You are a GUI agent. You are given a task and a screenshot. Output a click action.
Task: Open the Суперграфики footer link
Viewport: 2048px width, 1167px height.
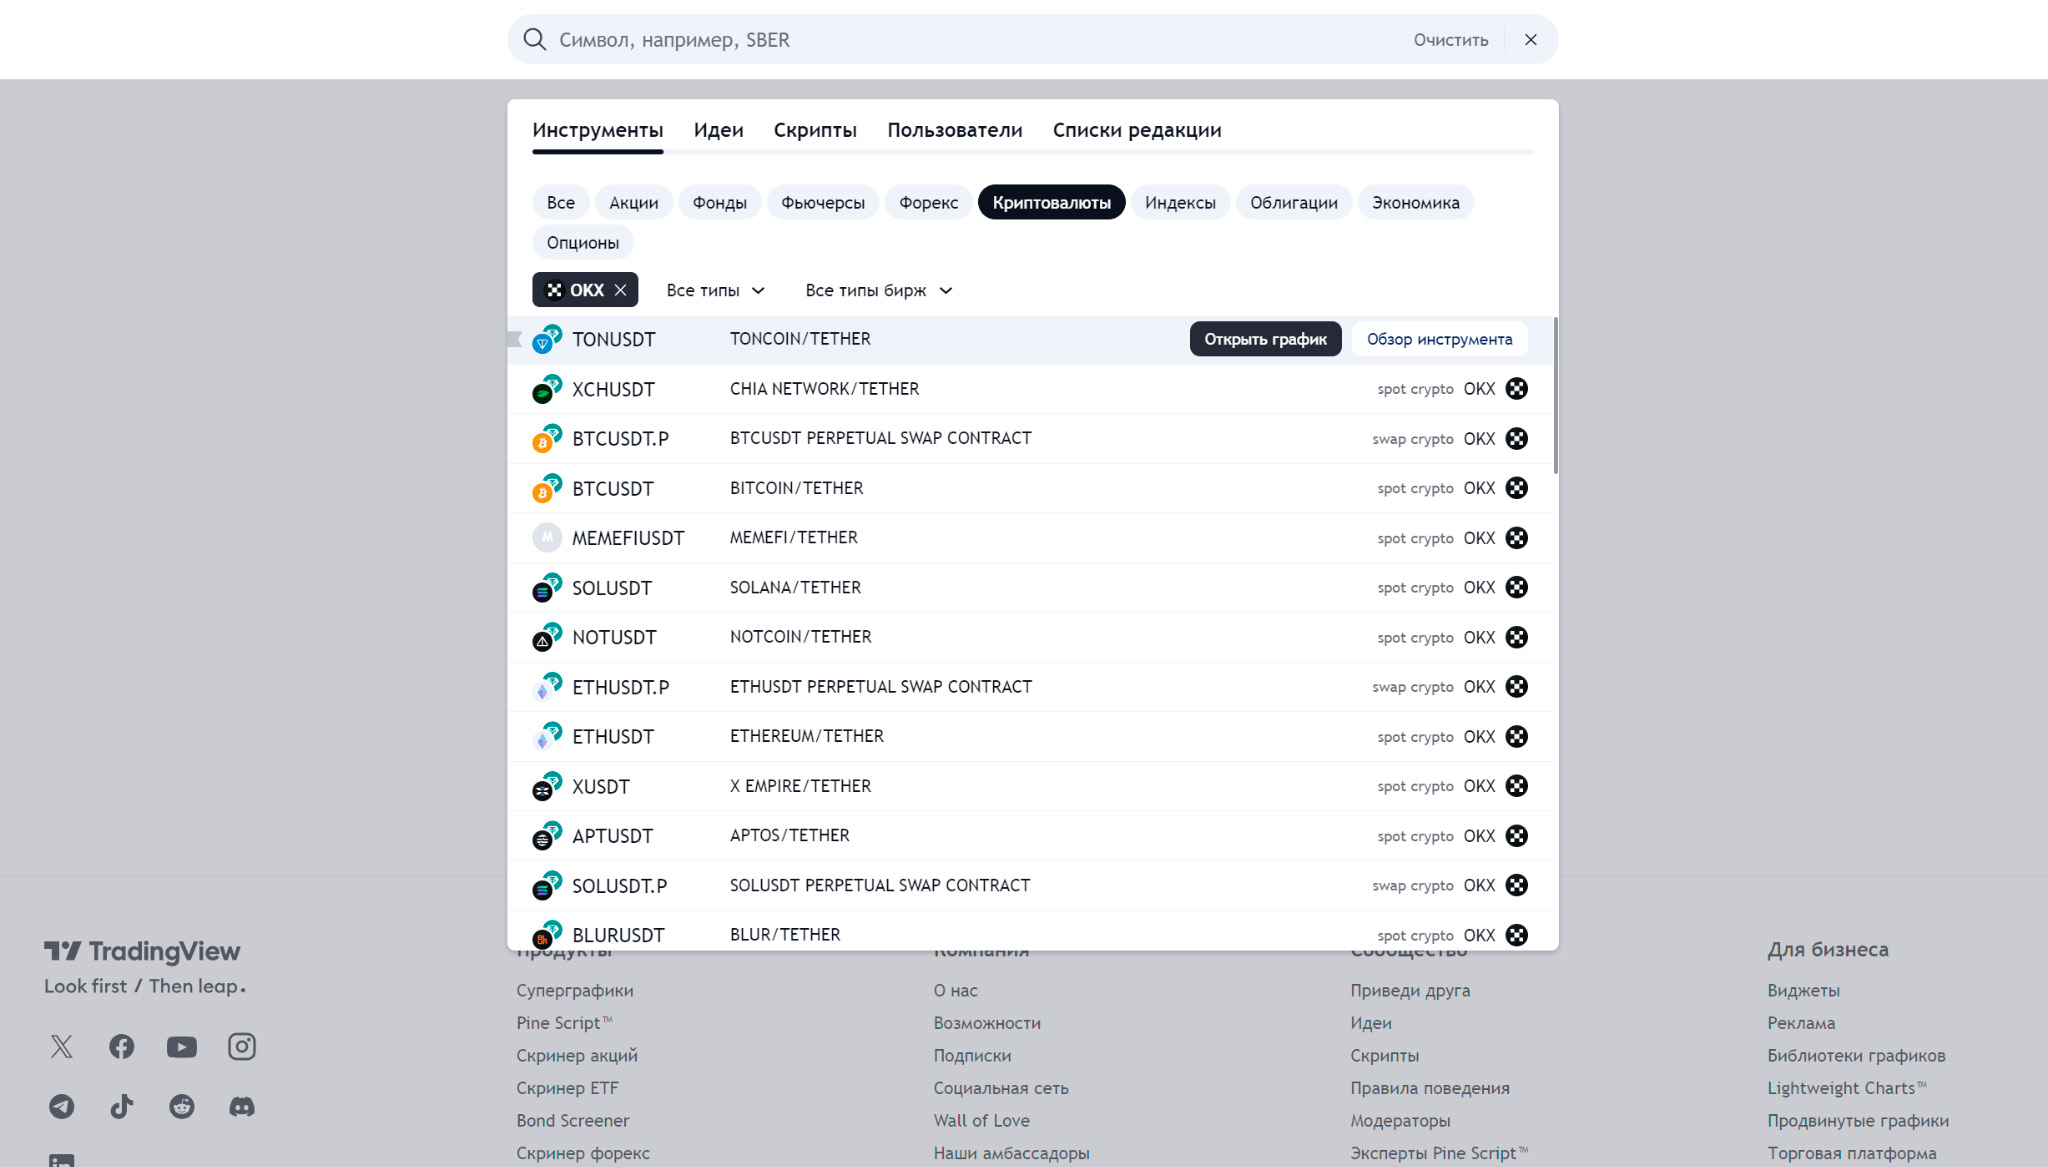tap(574, 991)
